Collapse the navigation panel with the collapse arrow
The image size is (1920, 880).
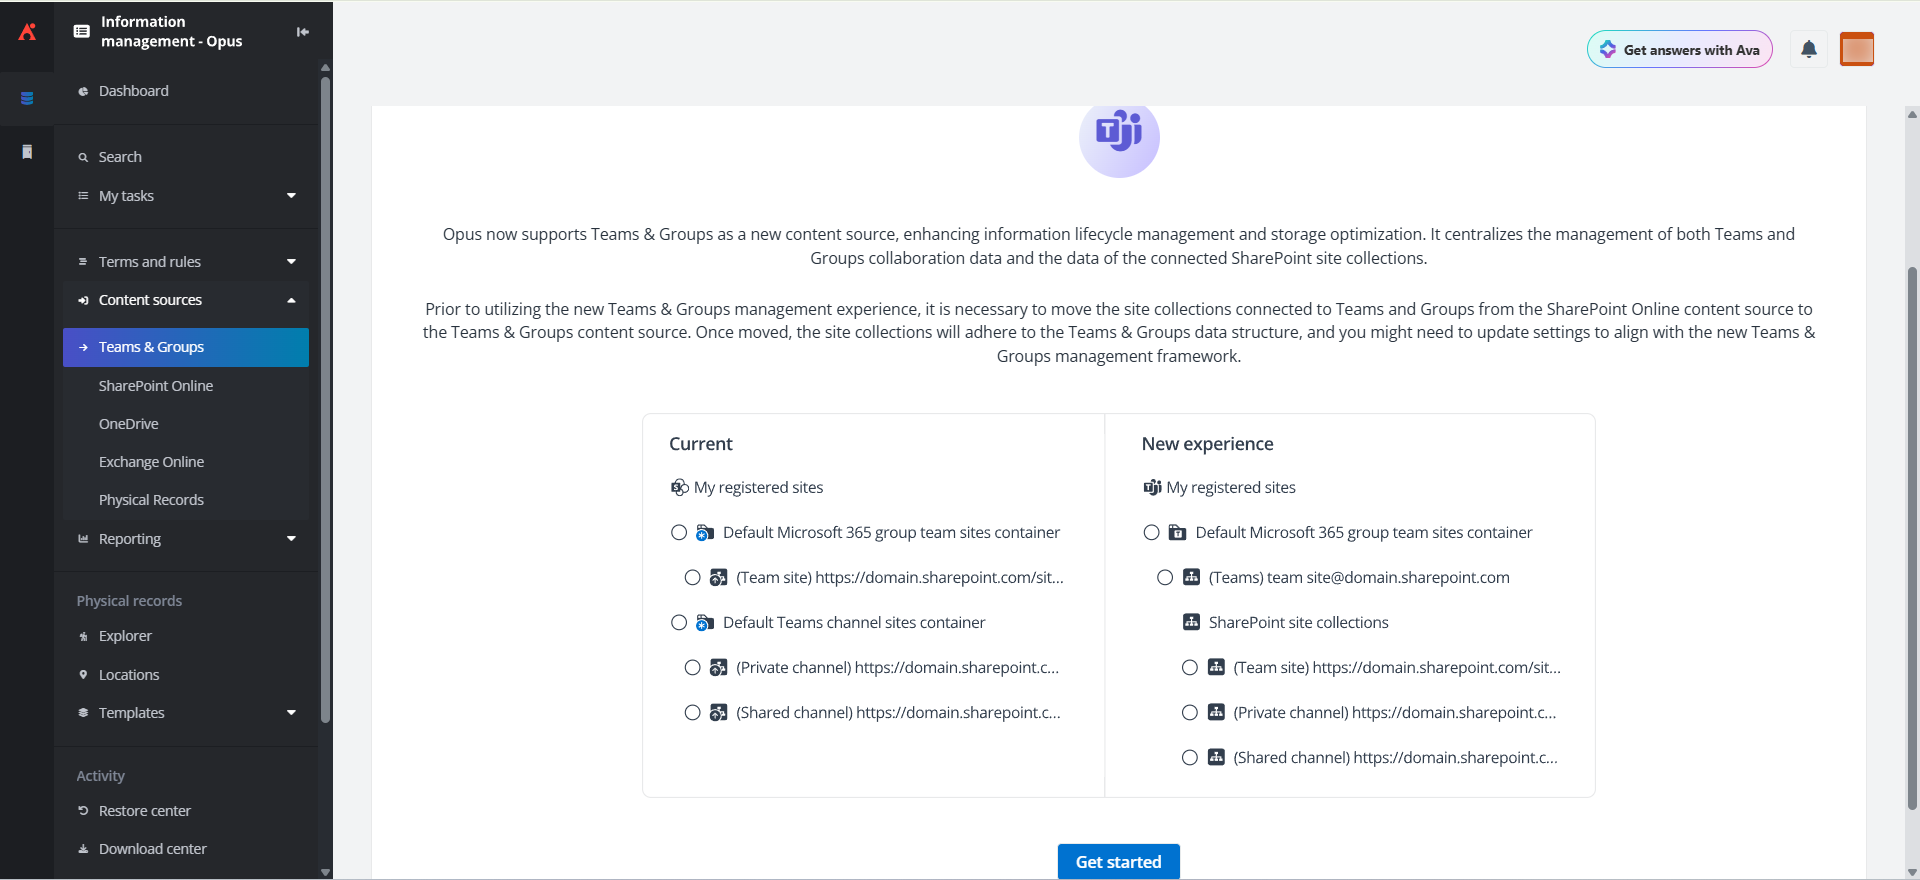tap(302, 31)
